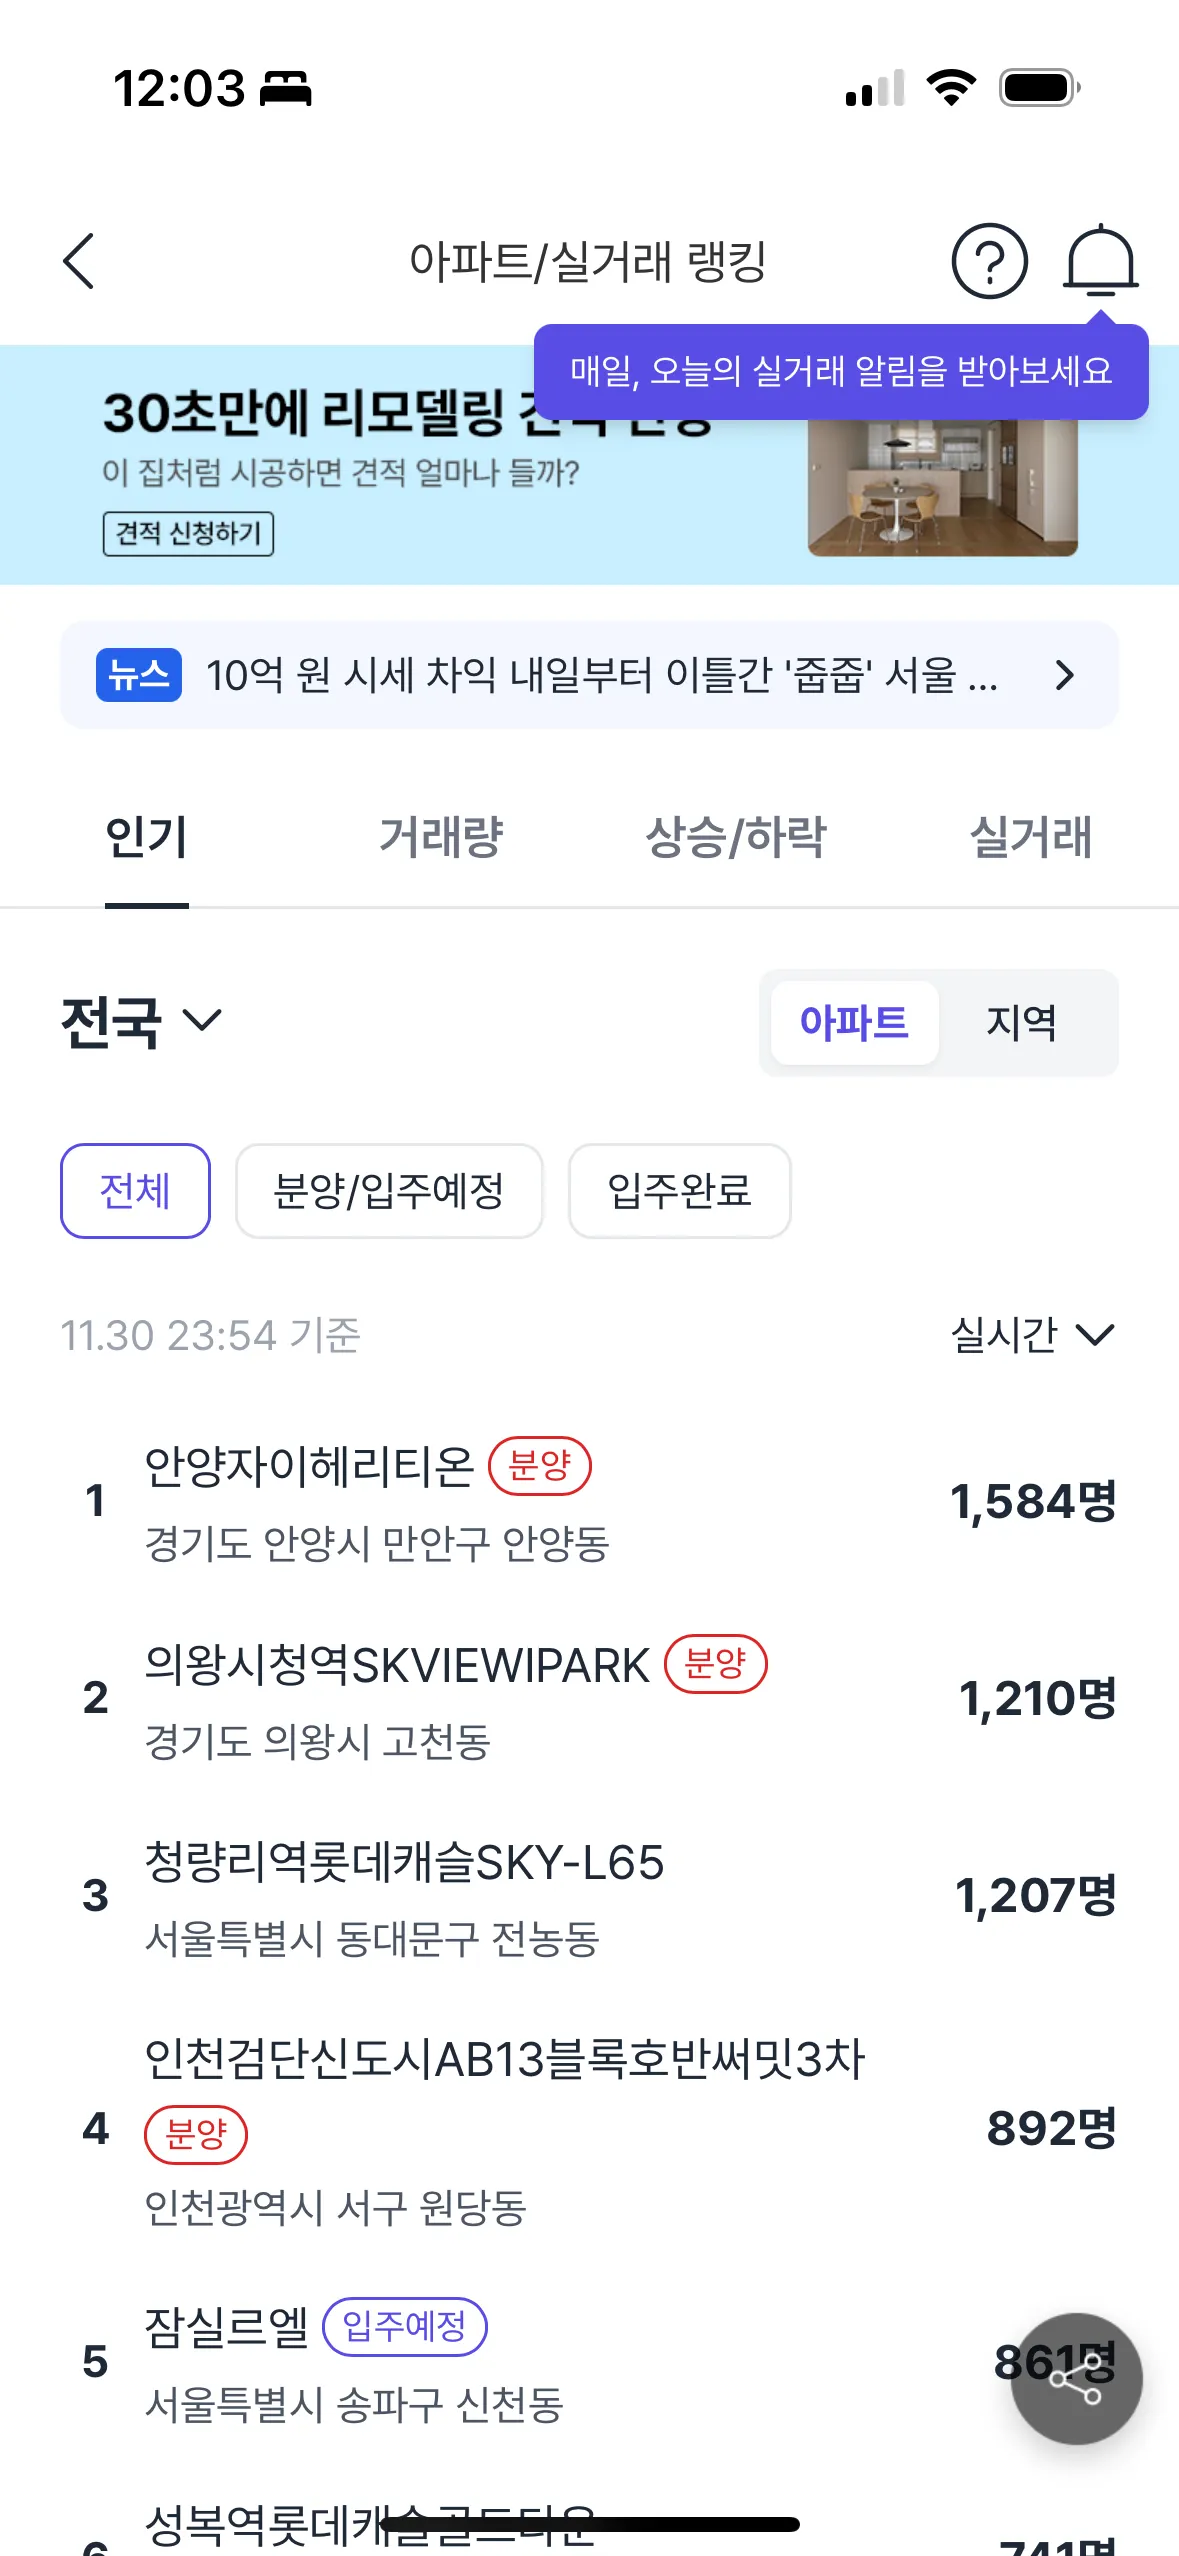Select the 아파트 segment toggle
The width and height of the screenshot is (1179, 2556).
click(x=854, y=1022)
